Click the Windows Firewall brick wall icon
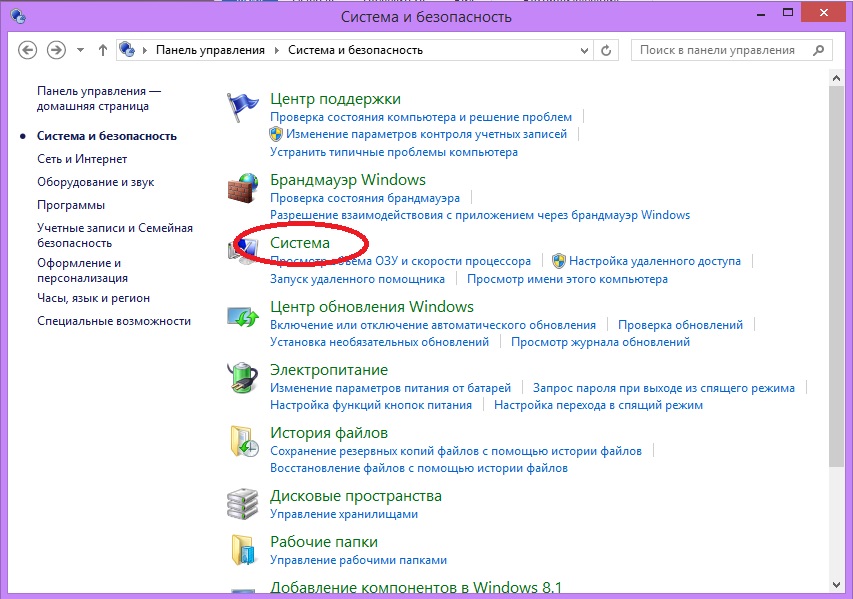The height and width of the screenshot is (599, 853). 242,188
